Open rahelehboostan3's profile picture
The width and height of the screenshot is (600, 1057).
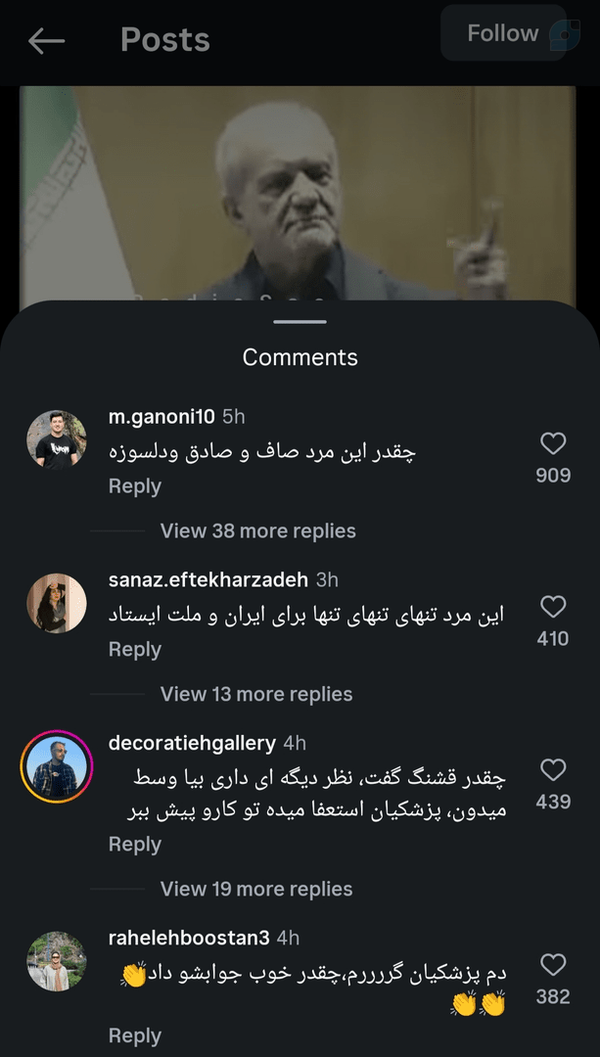pos(57,961)
